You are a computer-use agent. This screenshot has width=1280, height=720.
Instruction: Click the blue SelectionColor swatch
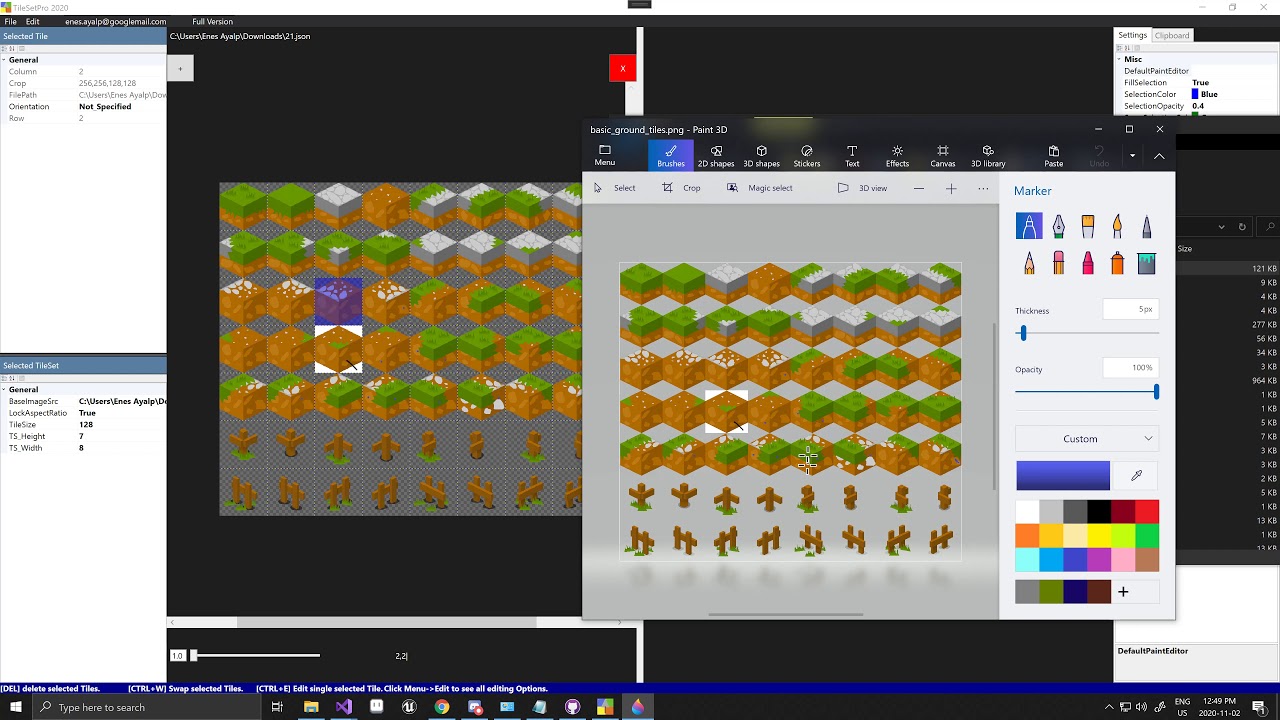[1195, 94]
